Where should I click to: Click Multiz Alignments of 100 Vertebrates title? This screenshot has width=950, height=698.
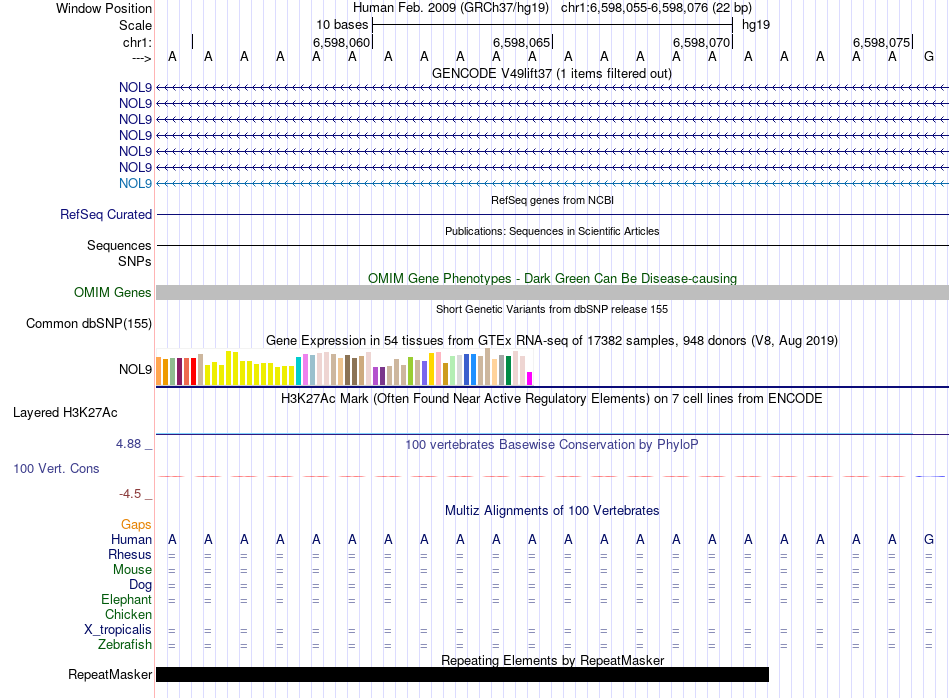pos(552,510)
